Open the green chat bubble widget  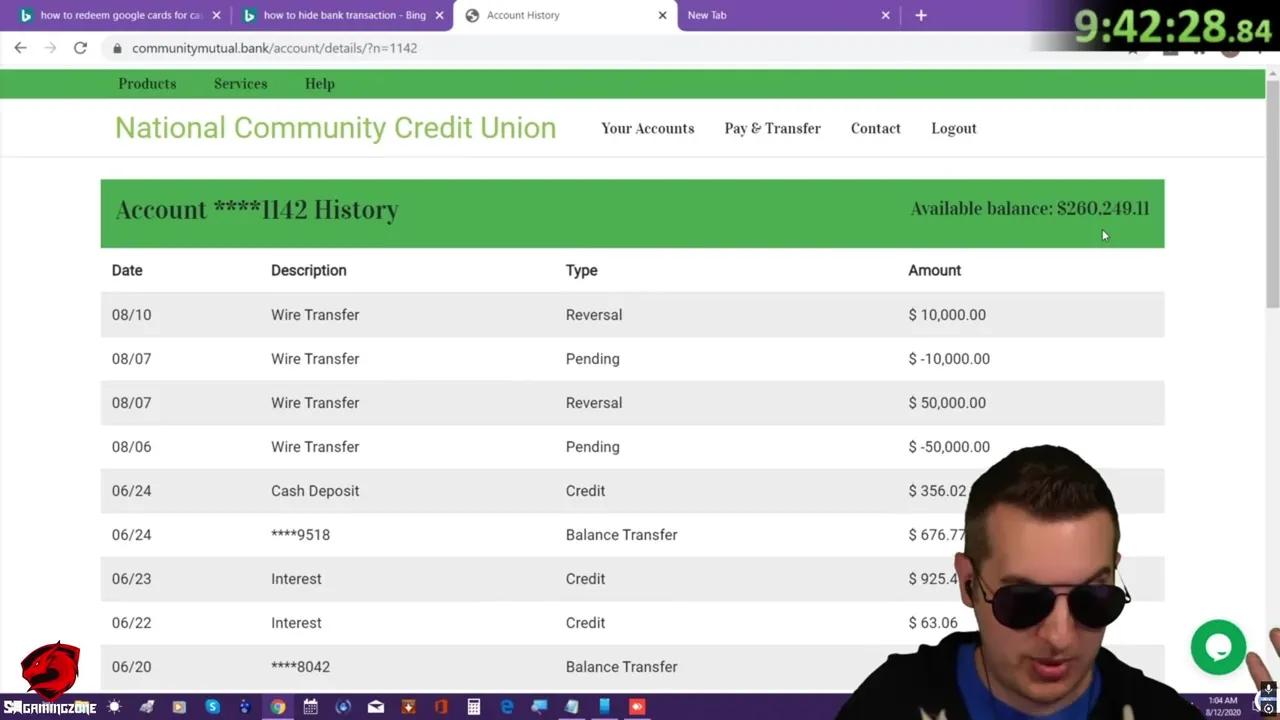tap(1218, 647)
